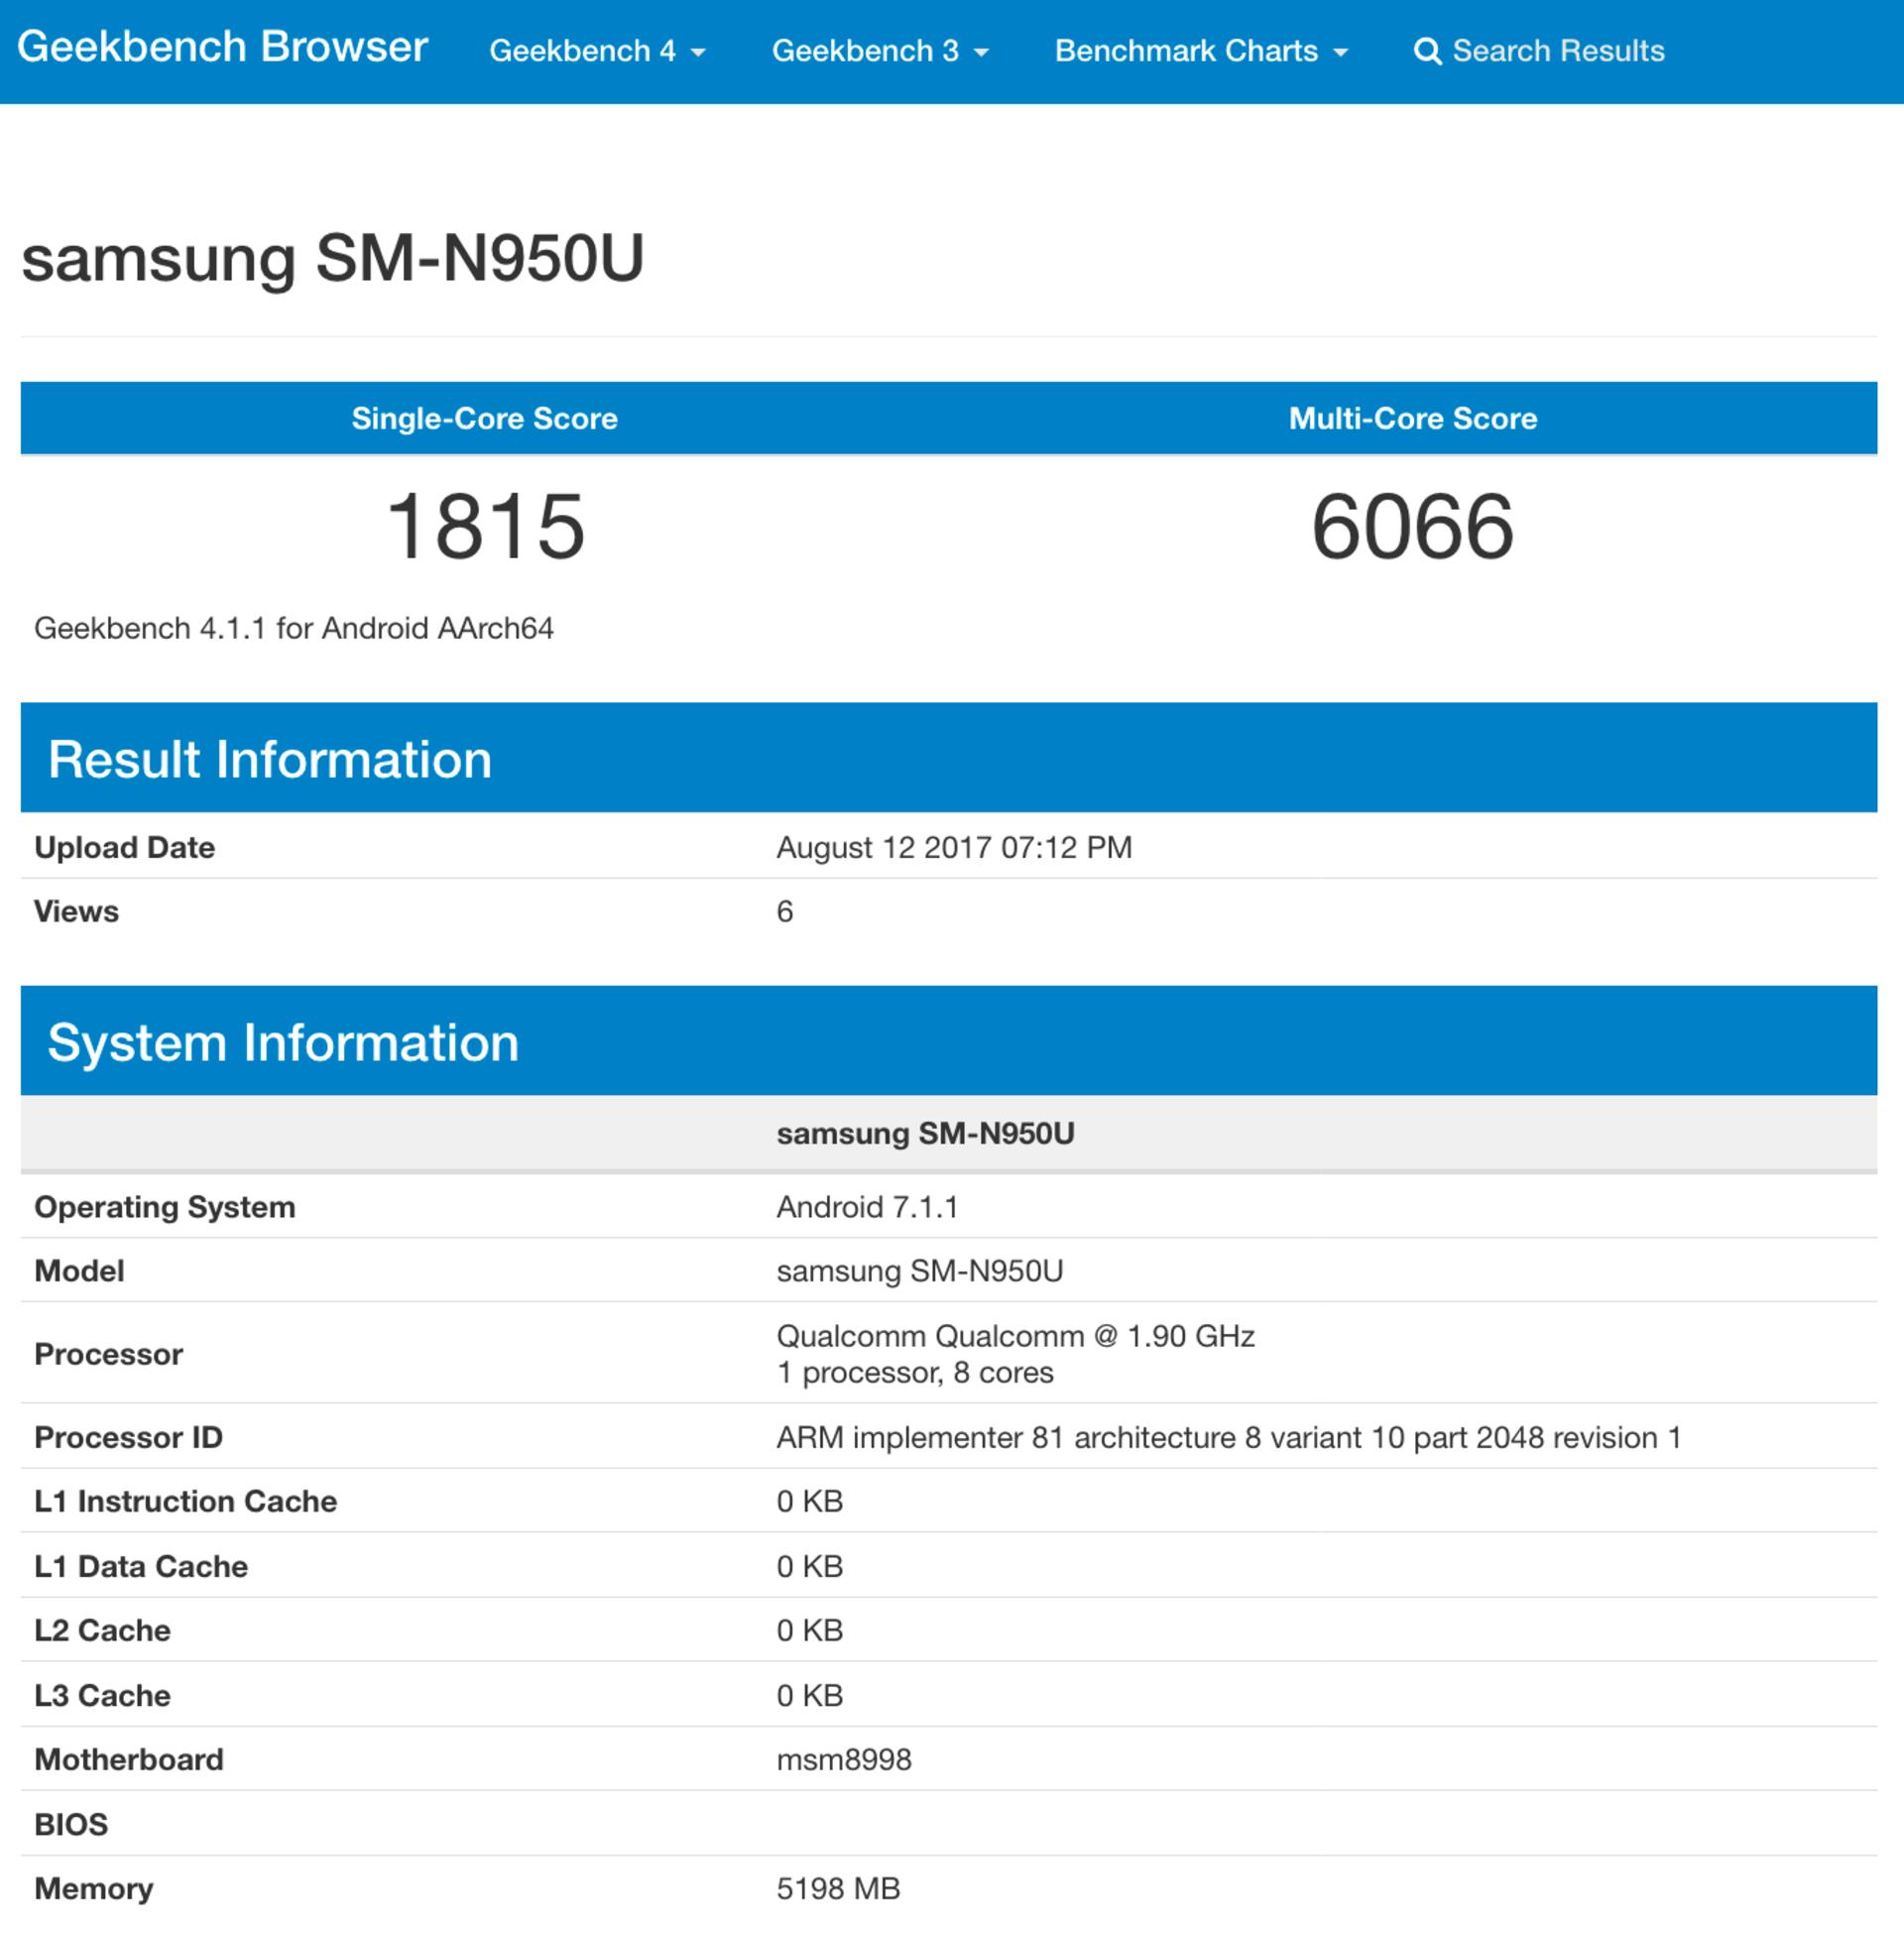This screenshot has height=1938, width=1904.
Task: Select the samsung SM-N950U page title
Action: pos(332,259)
